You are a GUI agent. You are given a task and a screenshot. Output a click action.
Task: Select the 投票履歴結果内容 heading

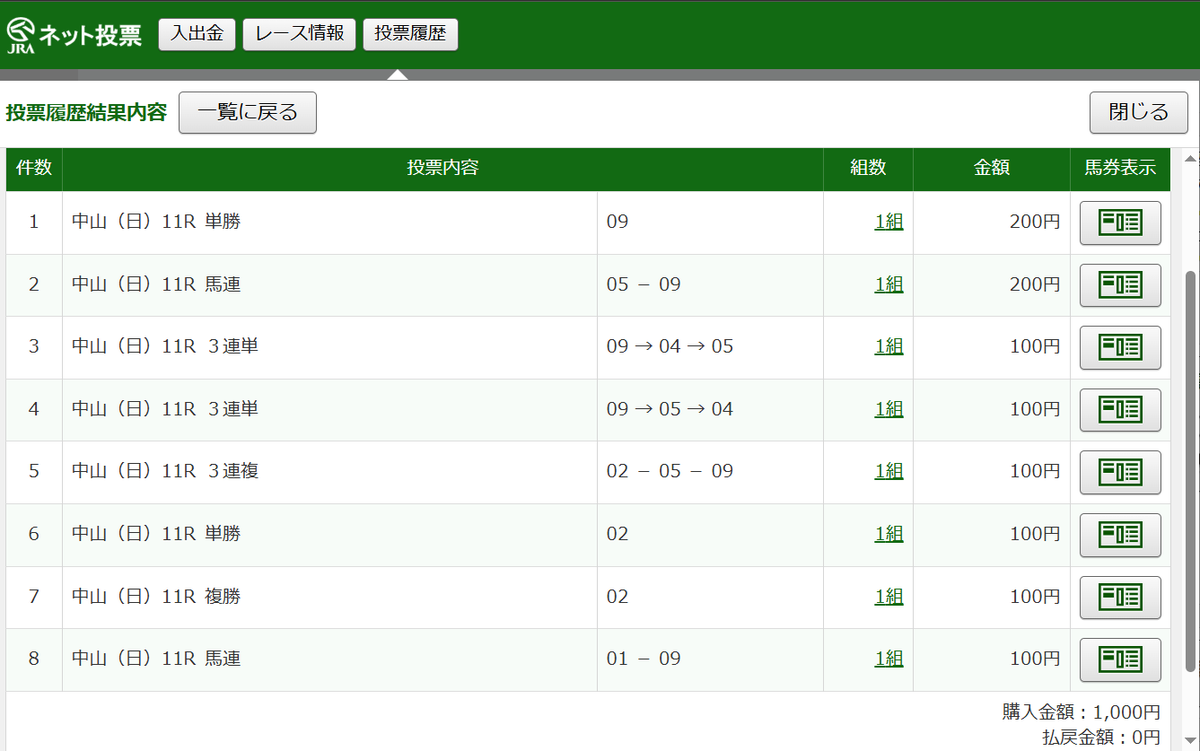(86, 112)
